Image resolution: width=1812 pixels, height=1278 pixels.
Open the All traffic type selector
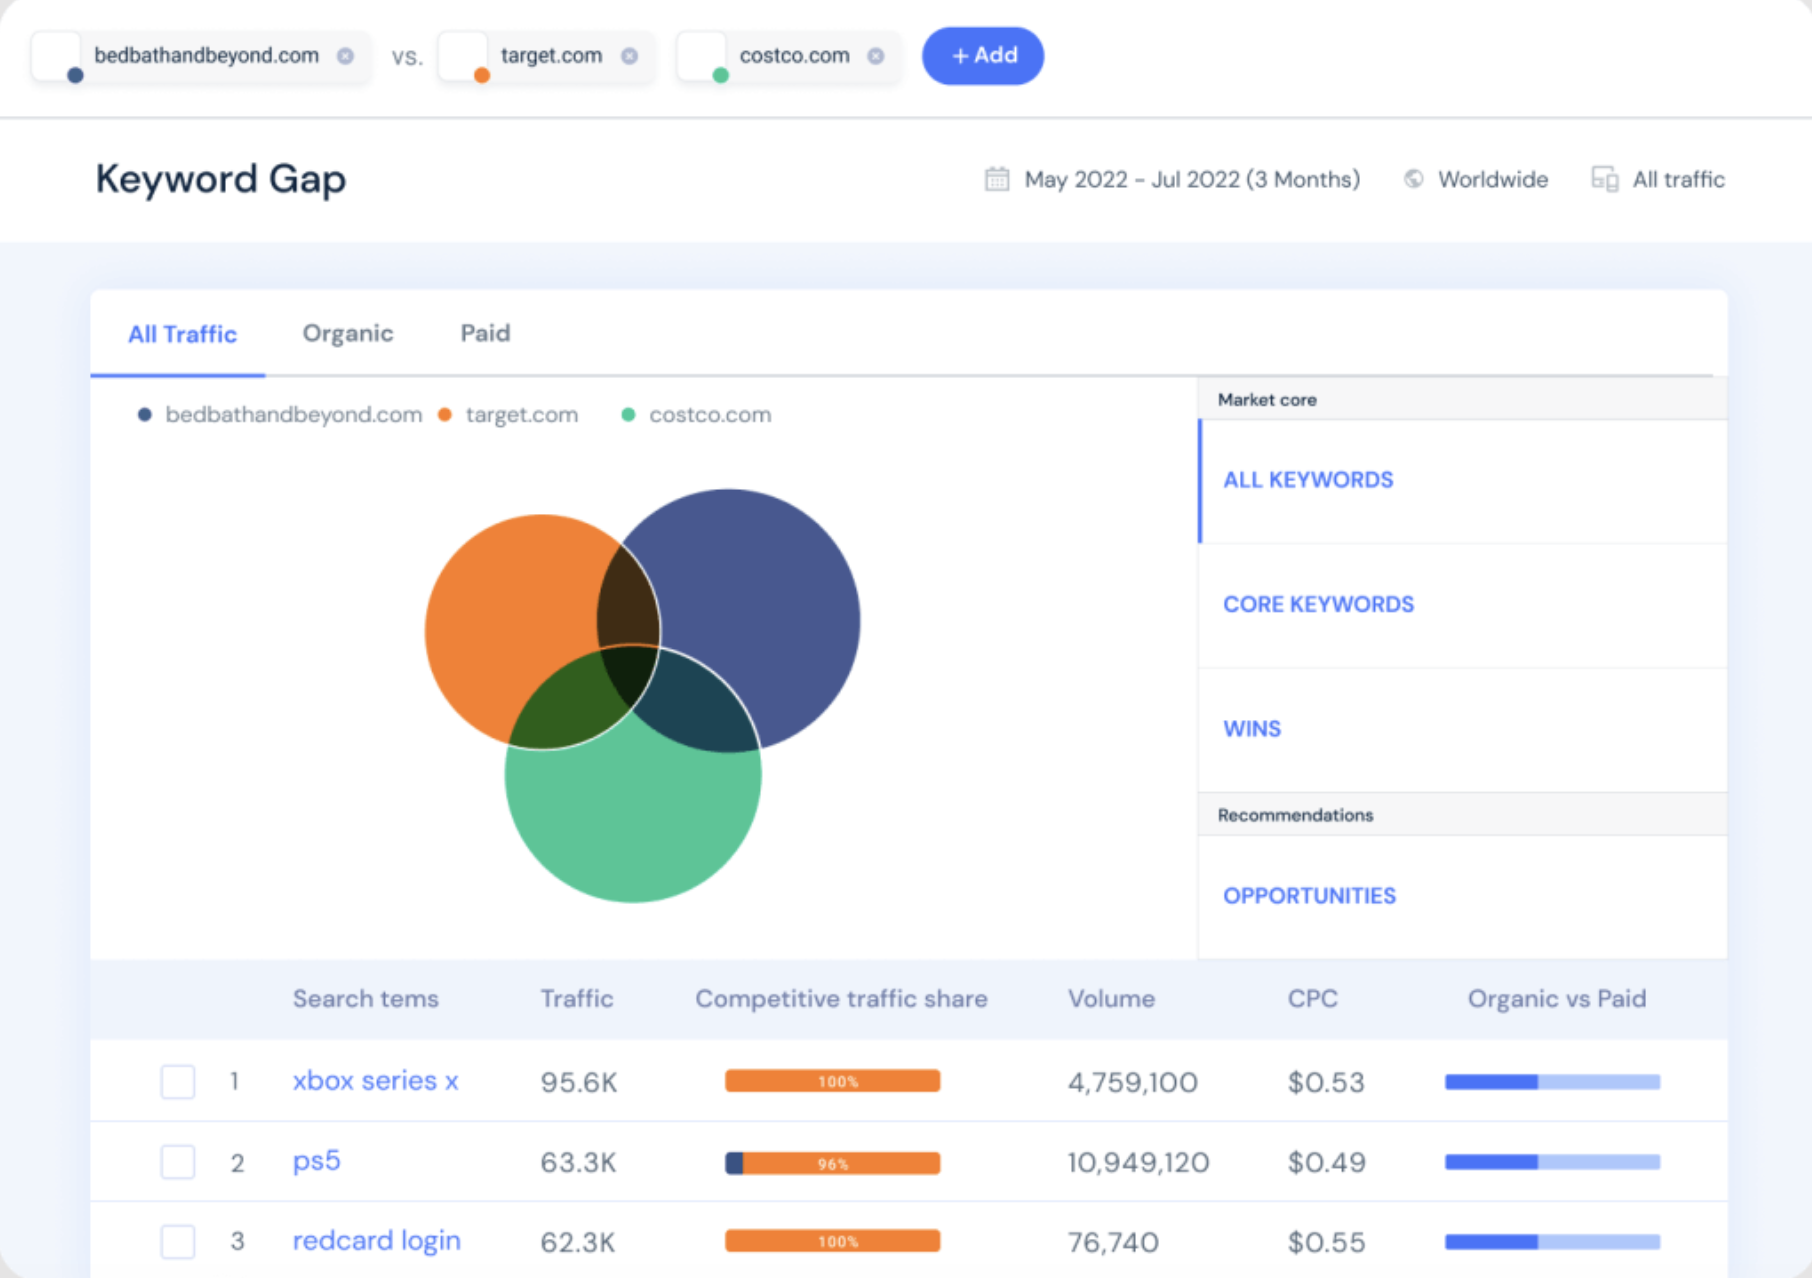pyautogui.click(x=1677, y=179)
